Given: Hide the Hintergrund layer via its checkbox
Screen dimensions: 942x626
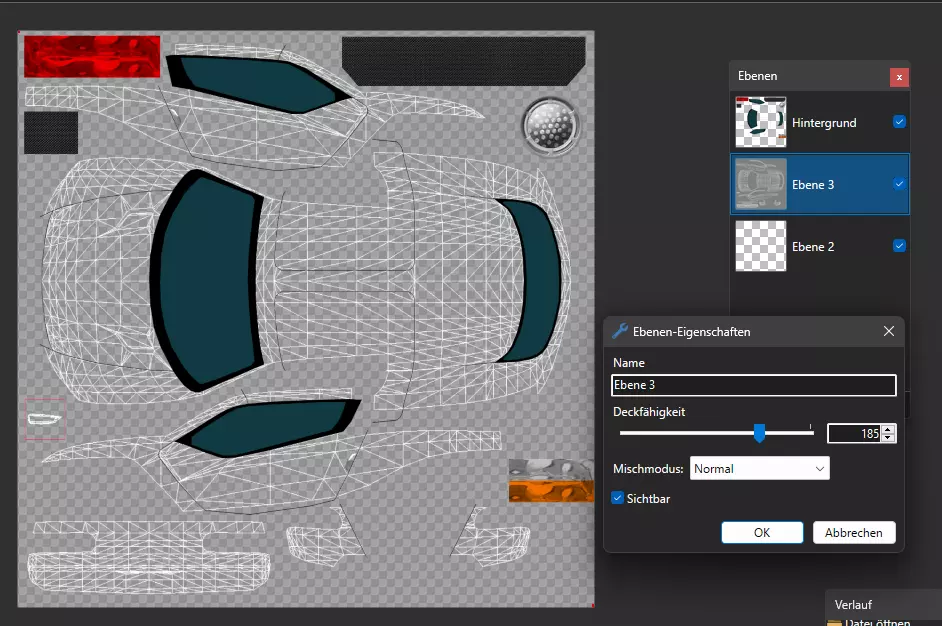Looking at the screenshot, I should (899, 122).
